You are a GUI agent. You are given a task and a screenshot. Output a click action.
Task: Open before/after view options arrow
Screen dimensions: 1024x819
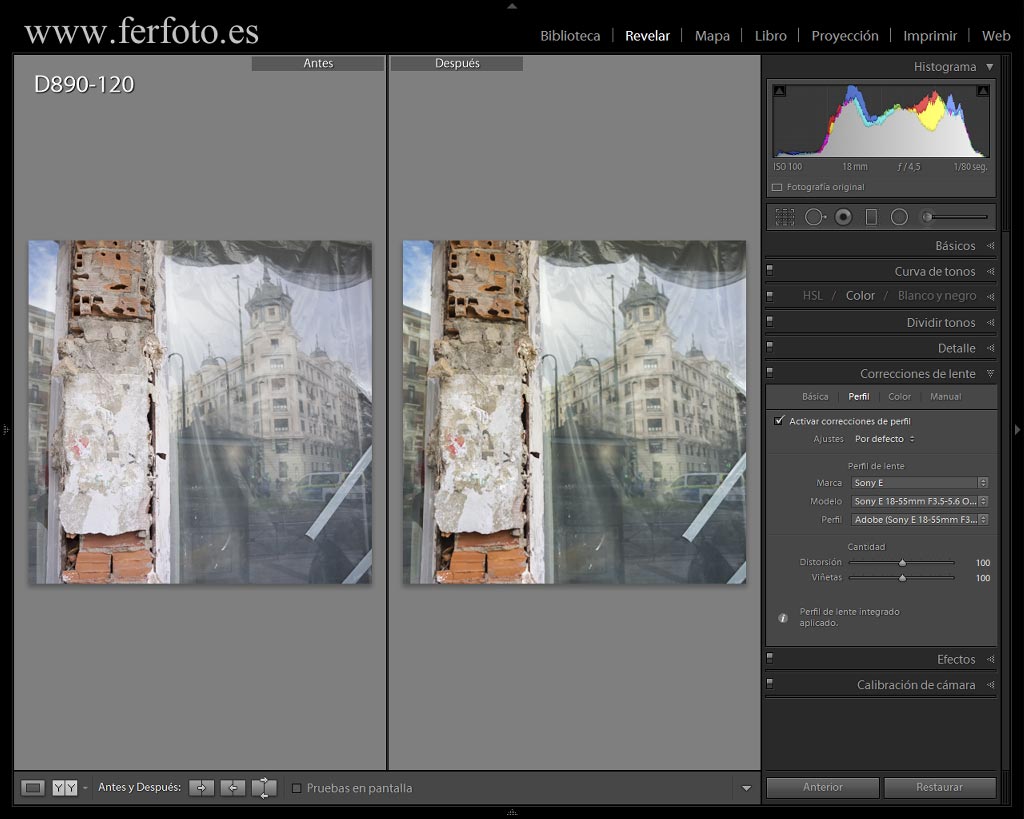pos(85,788)
